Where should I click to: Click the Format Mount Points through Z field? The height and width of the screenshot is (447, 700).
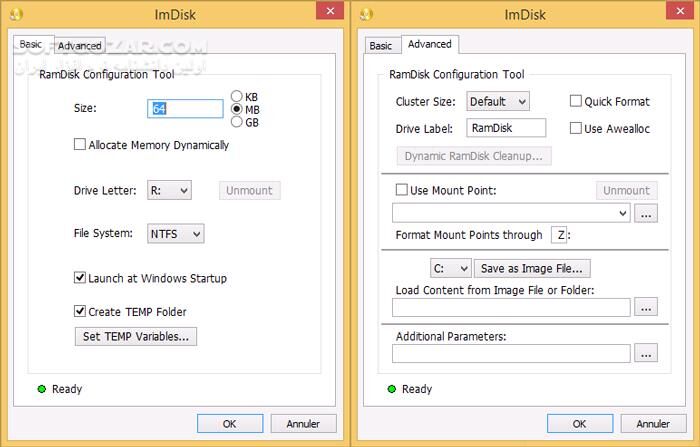tap(559, 235)
